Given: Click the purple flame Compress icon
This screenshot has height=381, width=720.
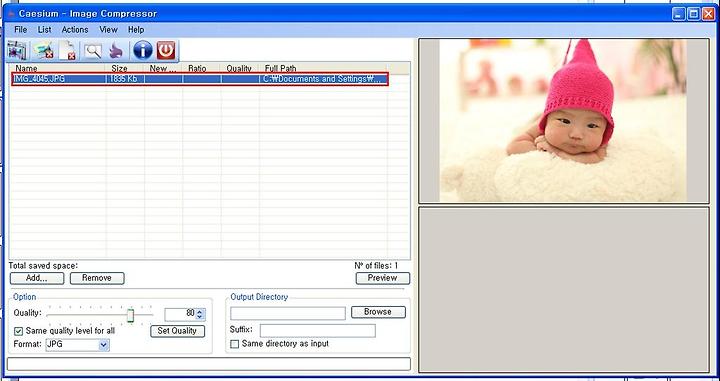Looking at the screenshot, I should [117, 50].
